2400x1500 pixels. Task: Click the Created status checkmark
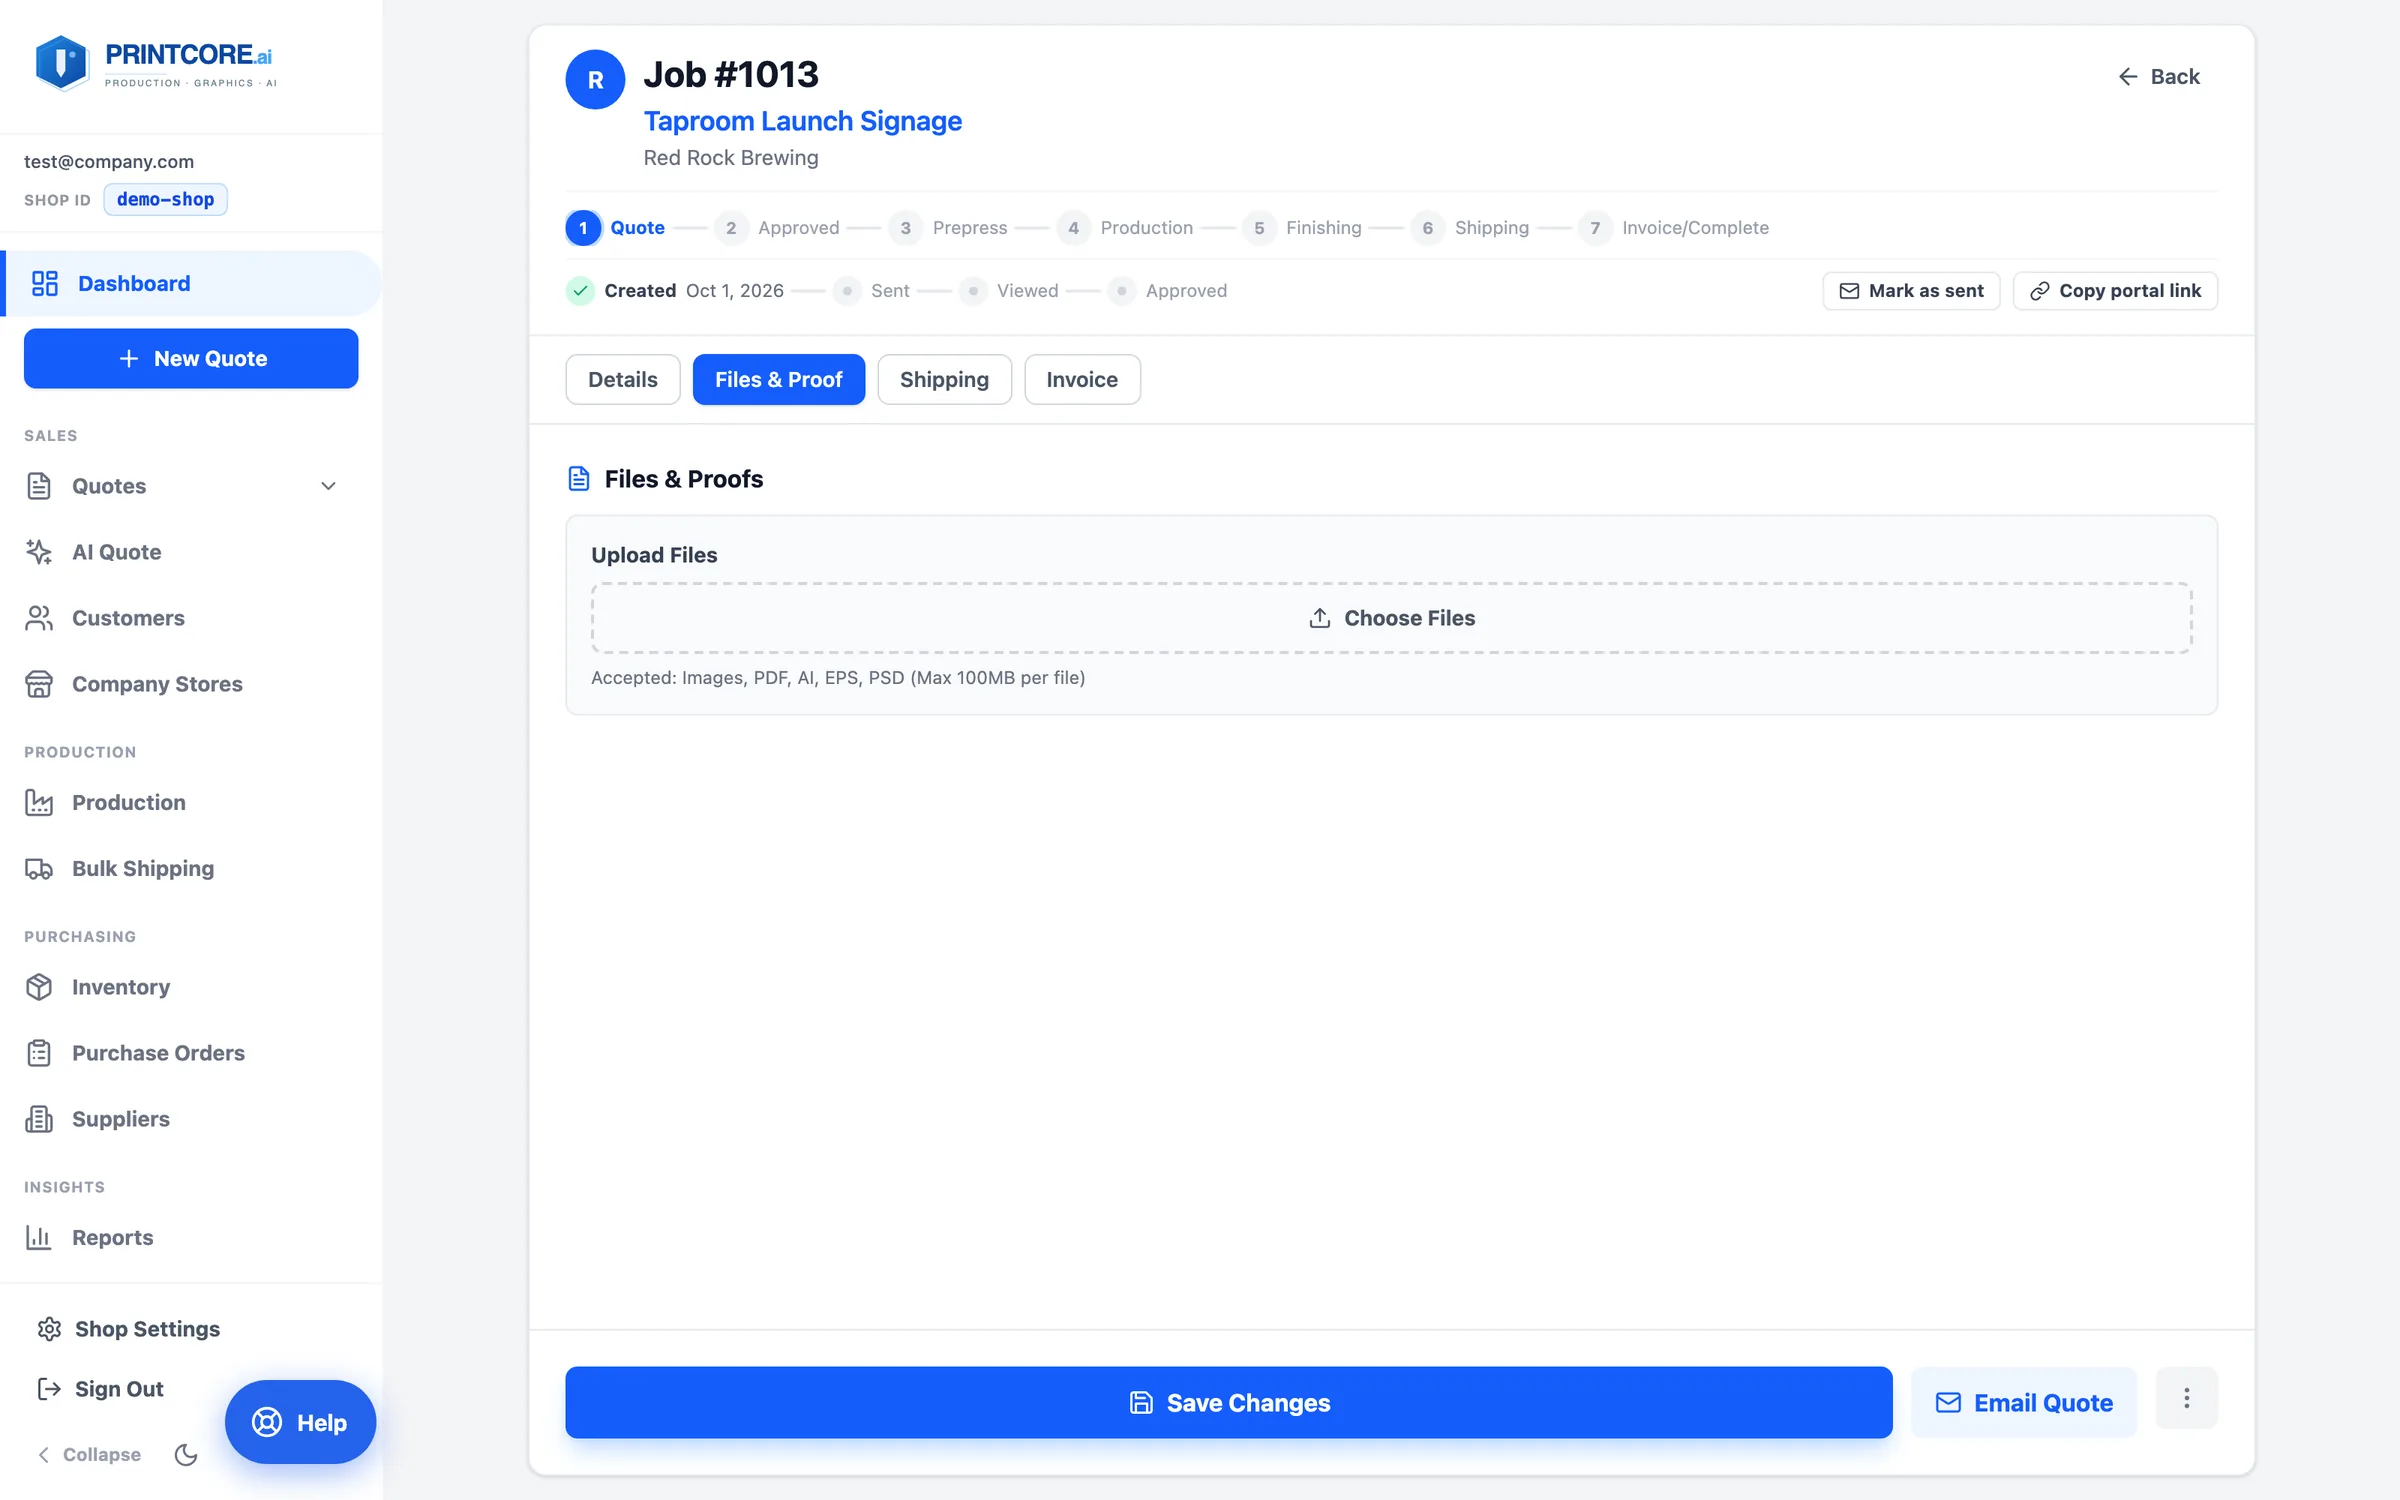pyautogui.click(x=580, y=291)
